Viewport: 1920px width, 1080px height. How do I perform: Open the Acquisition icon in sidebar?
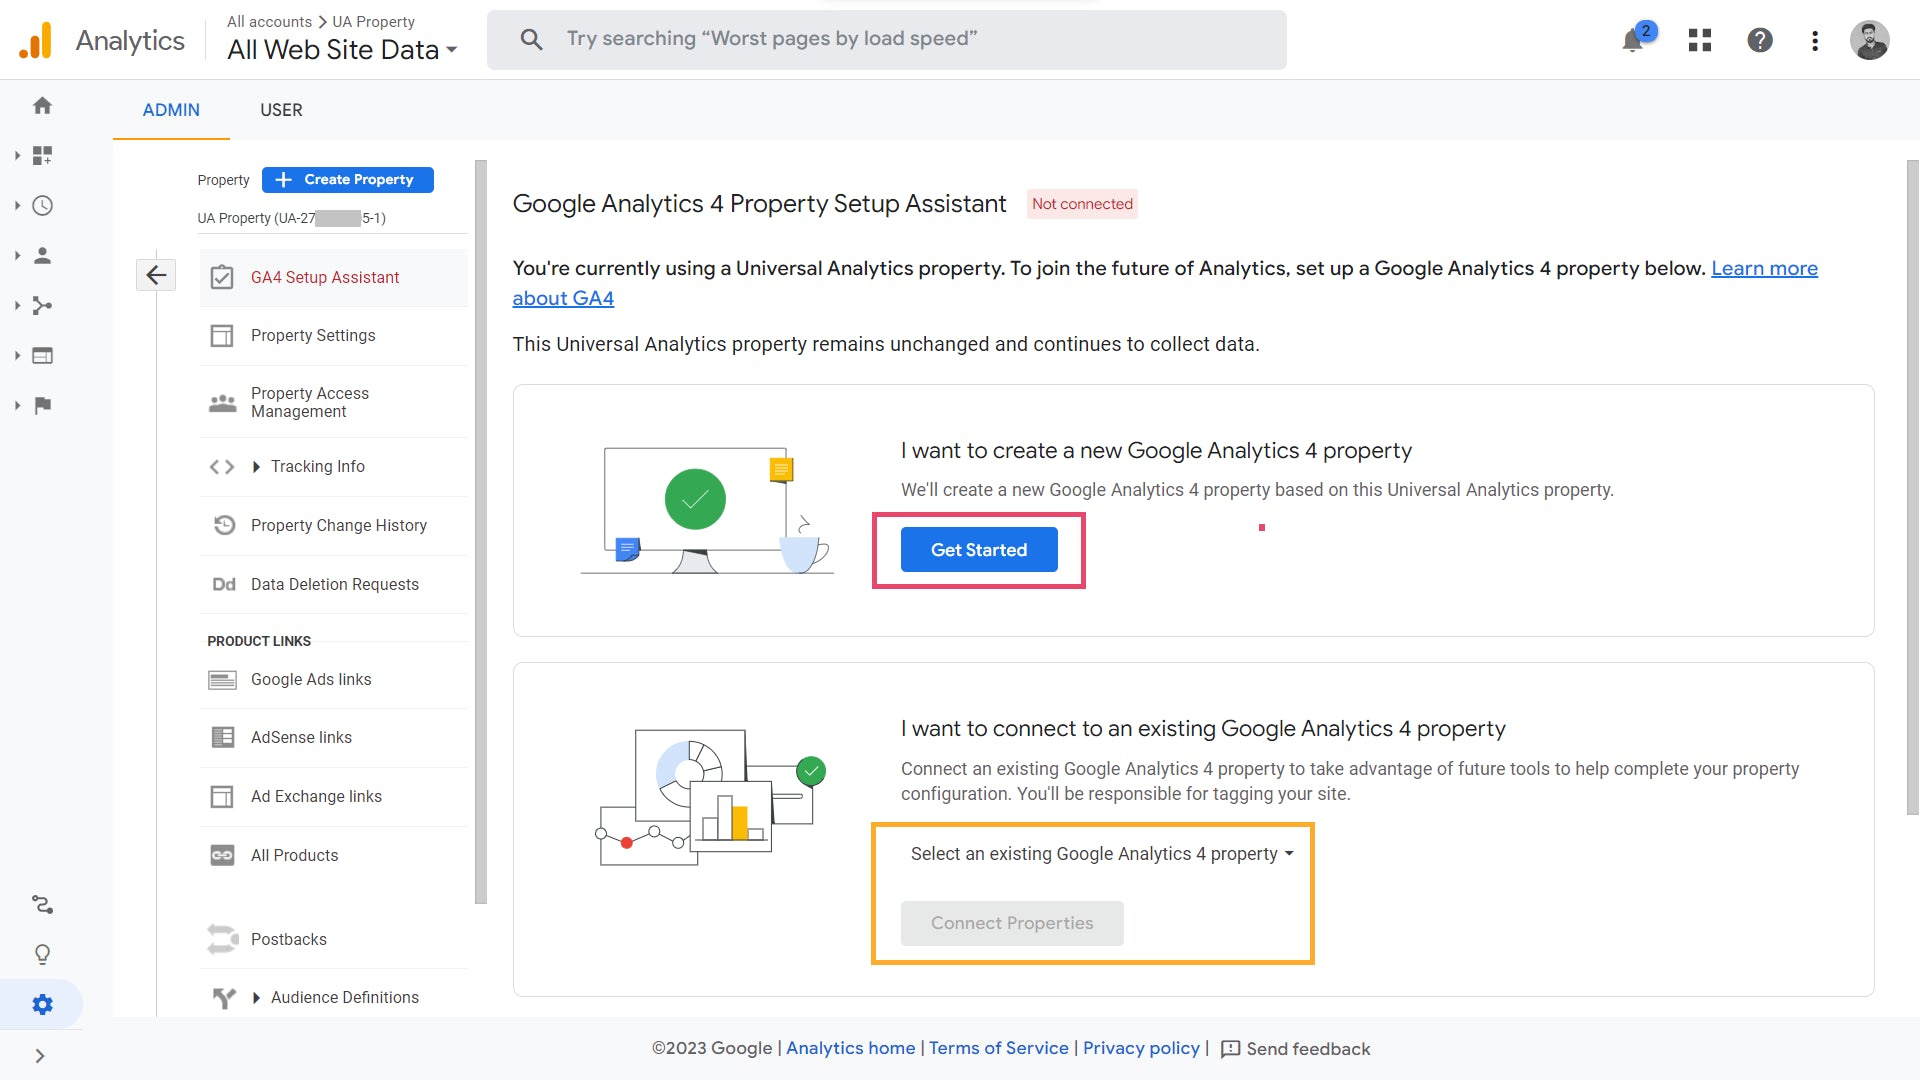(x=42, y=305)
